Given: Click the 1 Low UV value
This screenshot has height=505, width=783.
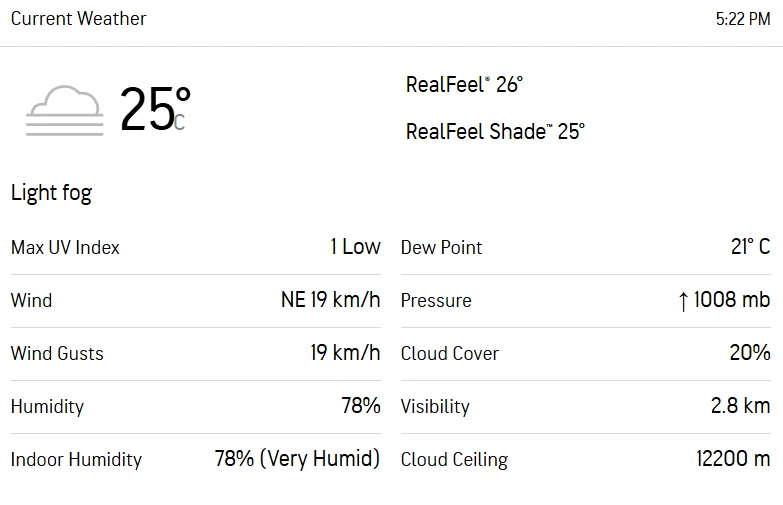Looking at the screenshot, I should click(356, 247).
